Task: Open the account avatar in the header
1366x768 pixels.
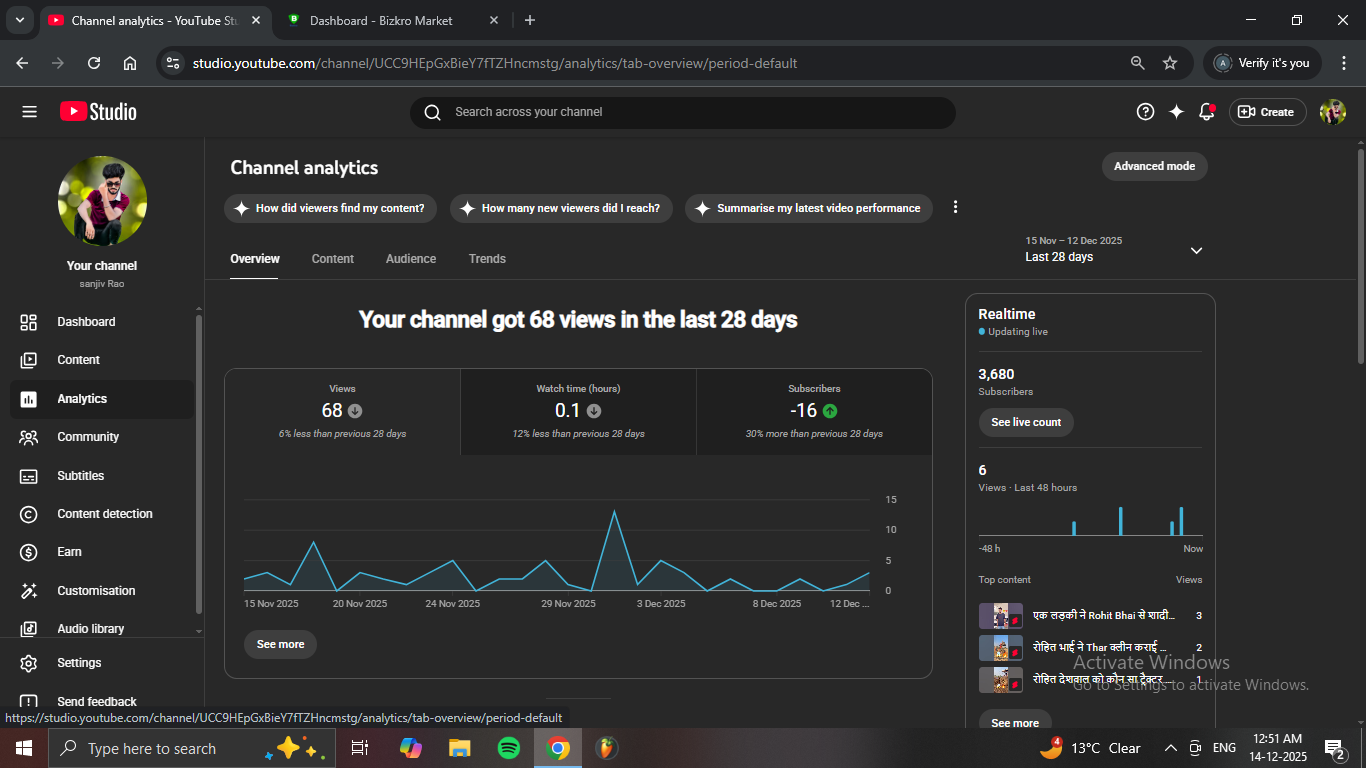Action: click(x=1332, y=112)
